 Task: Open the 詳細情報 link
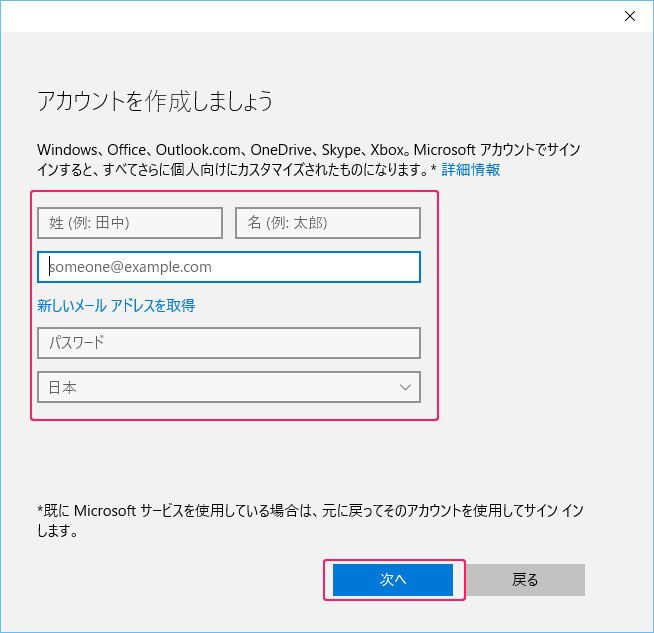coord(470,170)
